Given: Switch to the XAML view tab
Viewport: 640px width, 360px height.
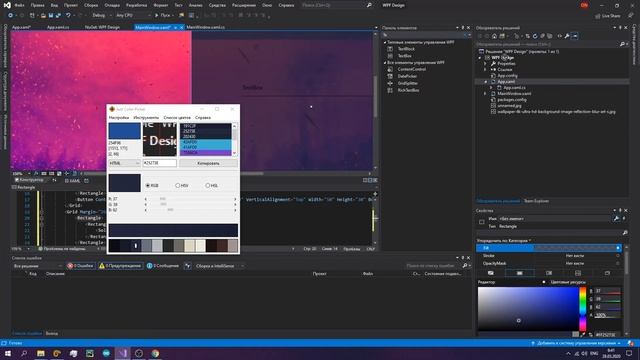Looking at the screenshot, I should [x=73, y=180].
